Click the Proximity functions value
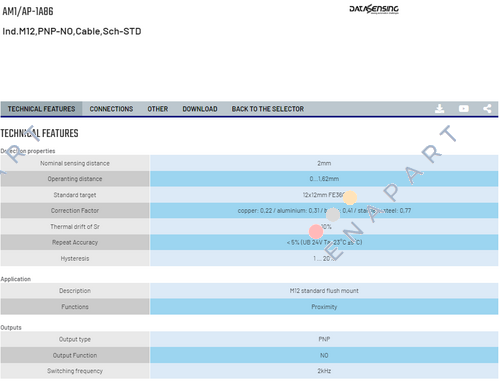This screenshot has height=382, width=500. tap(324, 307)
